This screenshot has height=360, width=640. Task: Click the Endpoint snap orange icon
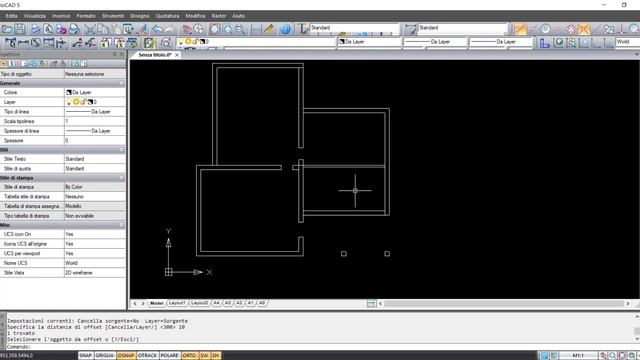520,29
